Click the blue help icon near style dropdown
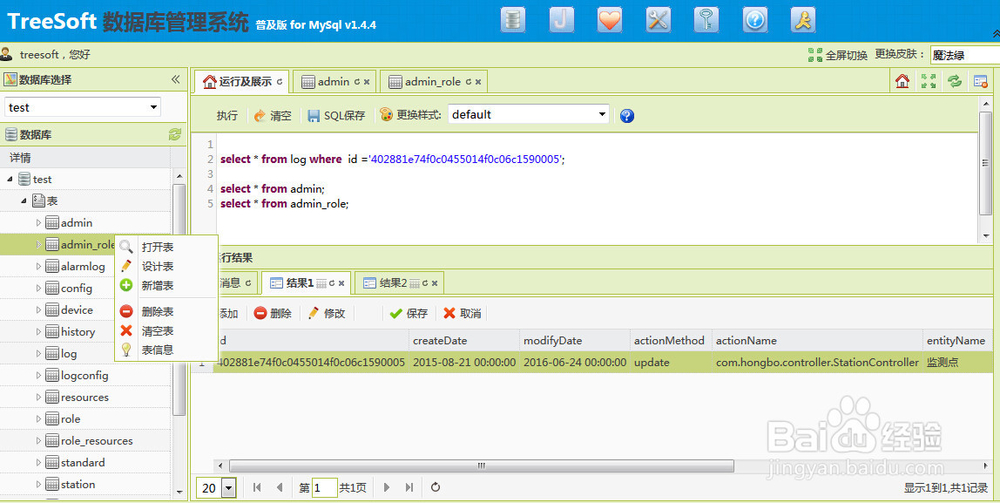This screenshot has height=503, width=1000. coord(627,115)
